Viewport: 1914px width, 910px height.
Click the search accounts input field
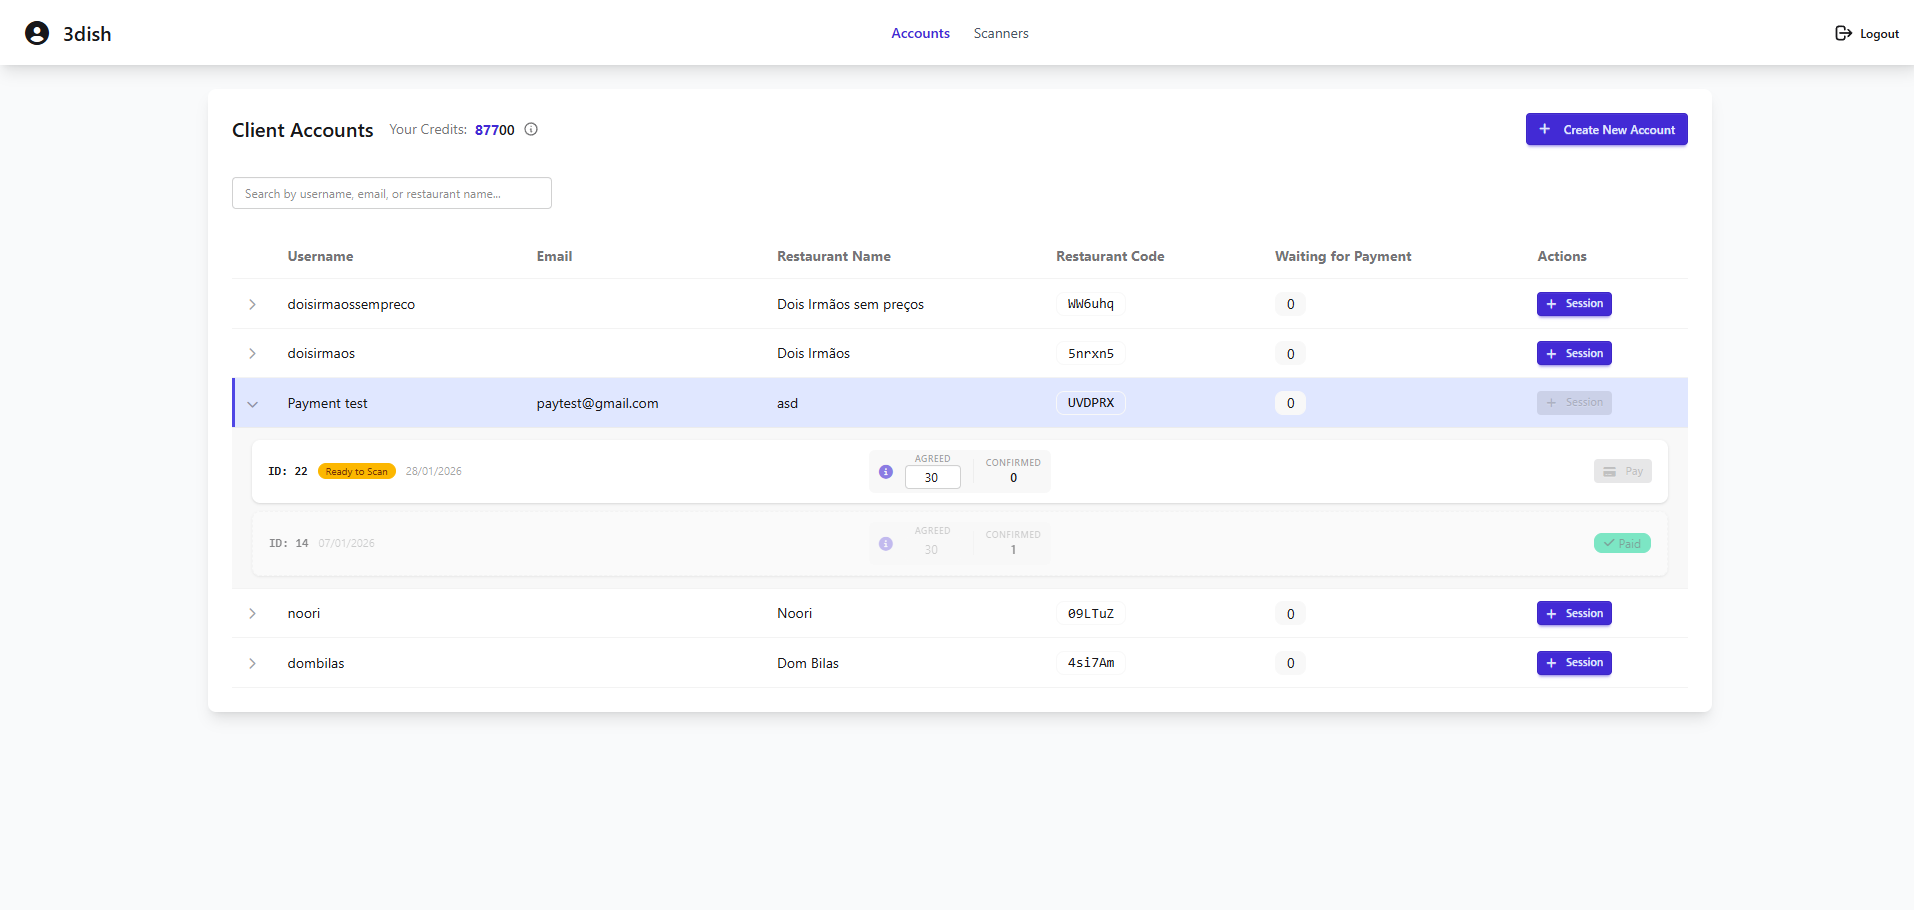click(x=391, y=192)
